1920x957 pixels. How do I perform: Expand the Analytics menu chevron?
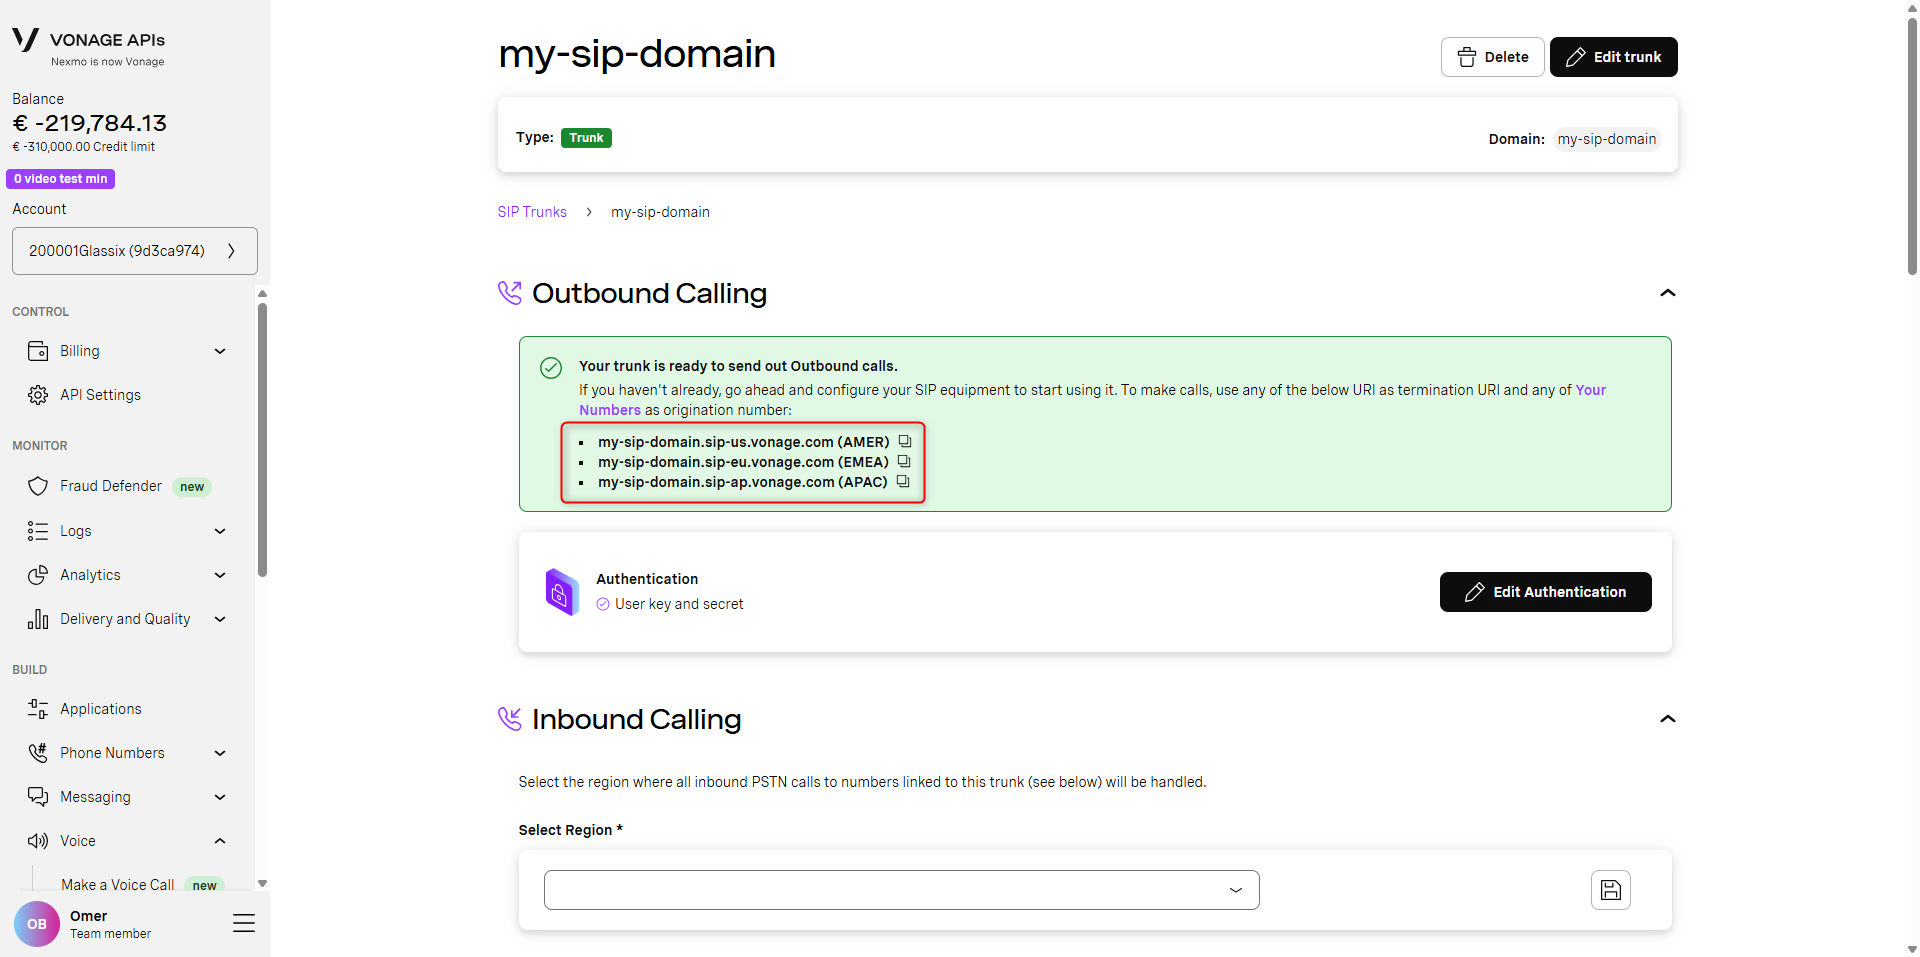click(x=220, y=575)
